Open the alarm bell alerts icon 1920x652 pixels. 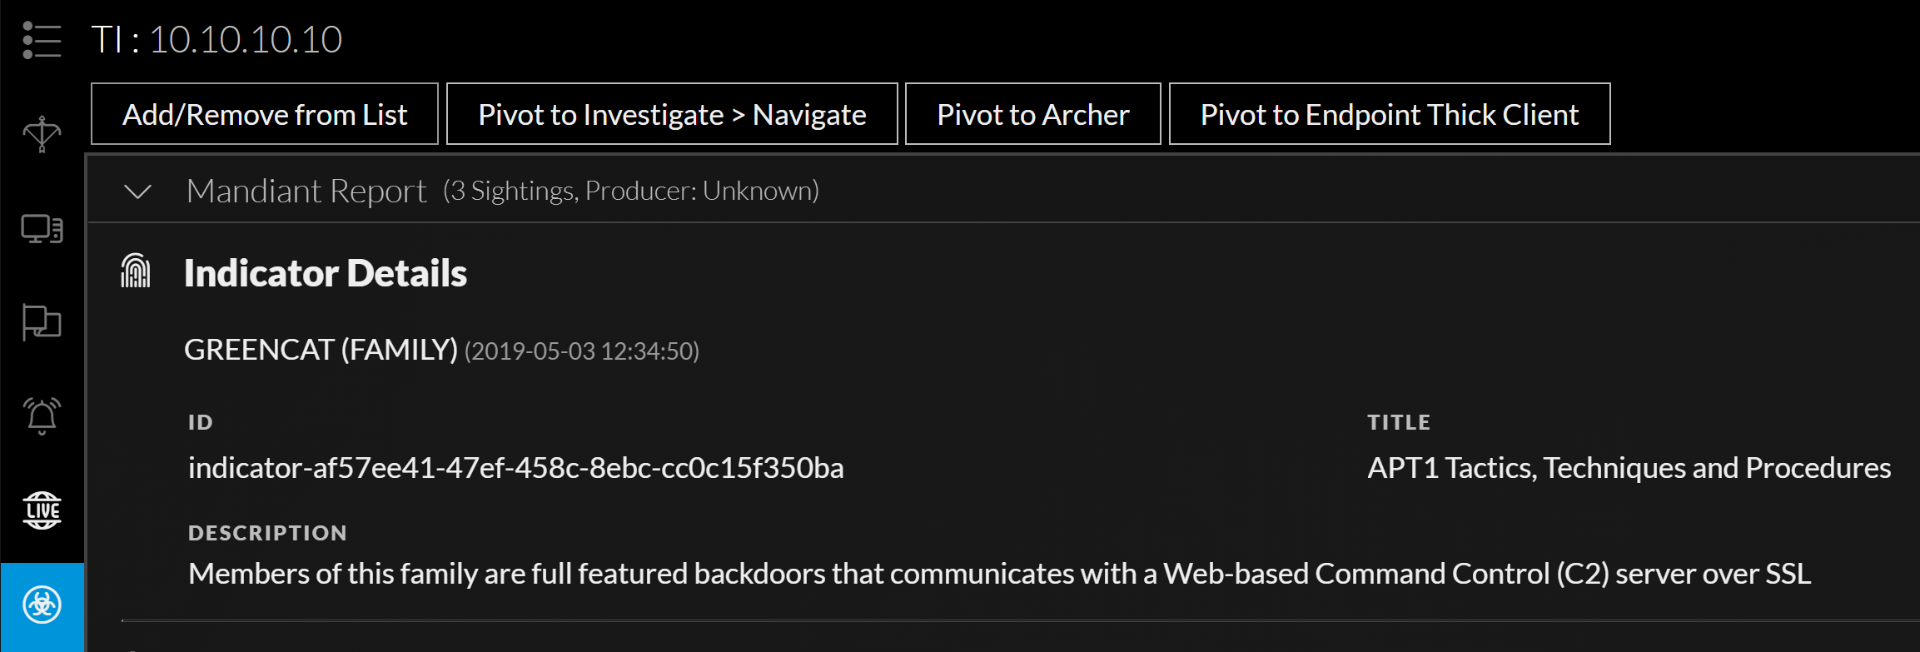tap(42, 415)
